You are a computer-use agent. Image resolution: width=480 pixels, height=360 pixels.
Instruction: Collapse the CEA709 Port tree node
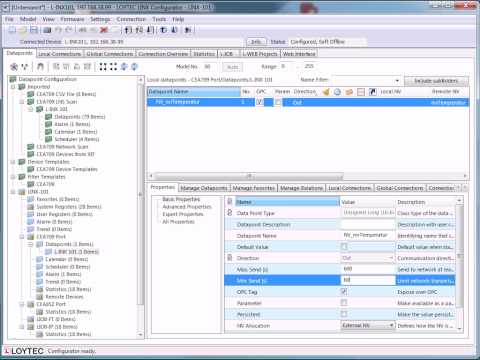[x=22, y=237]
